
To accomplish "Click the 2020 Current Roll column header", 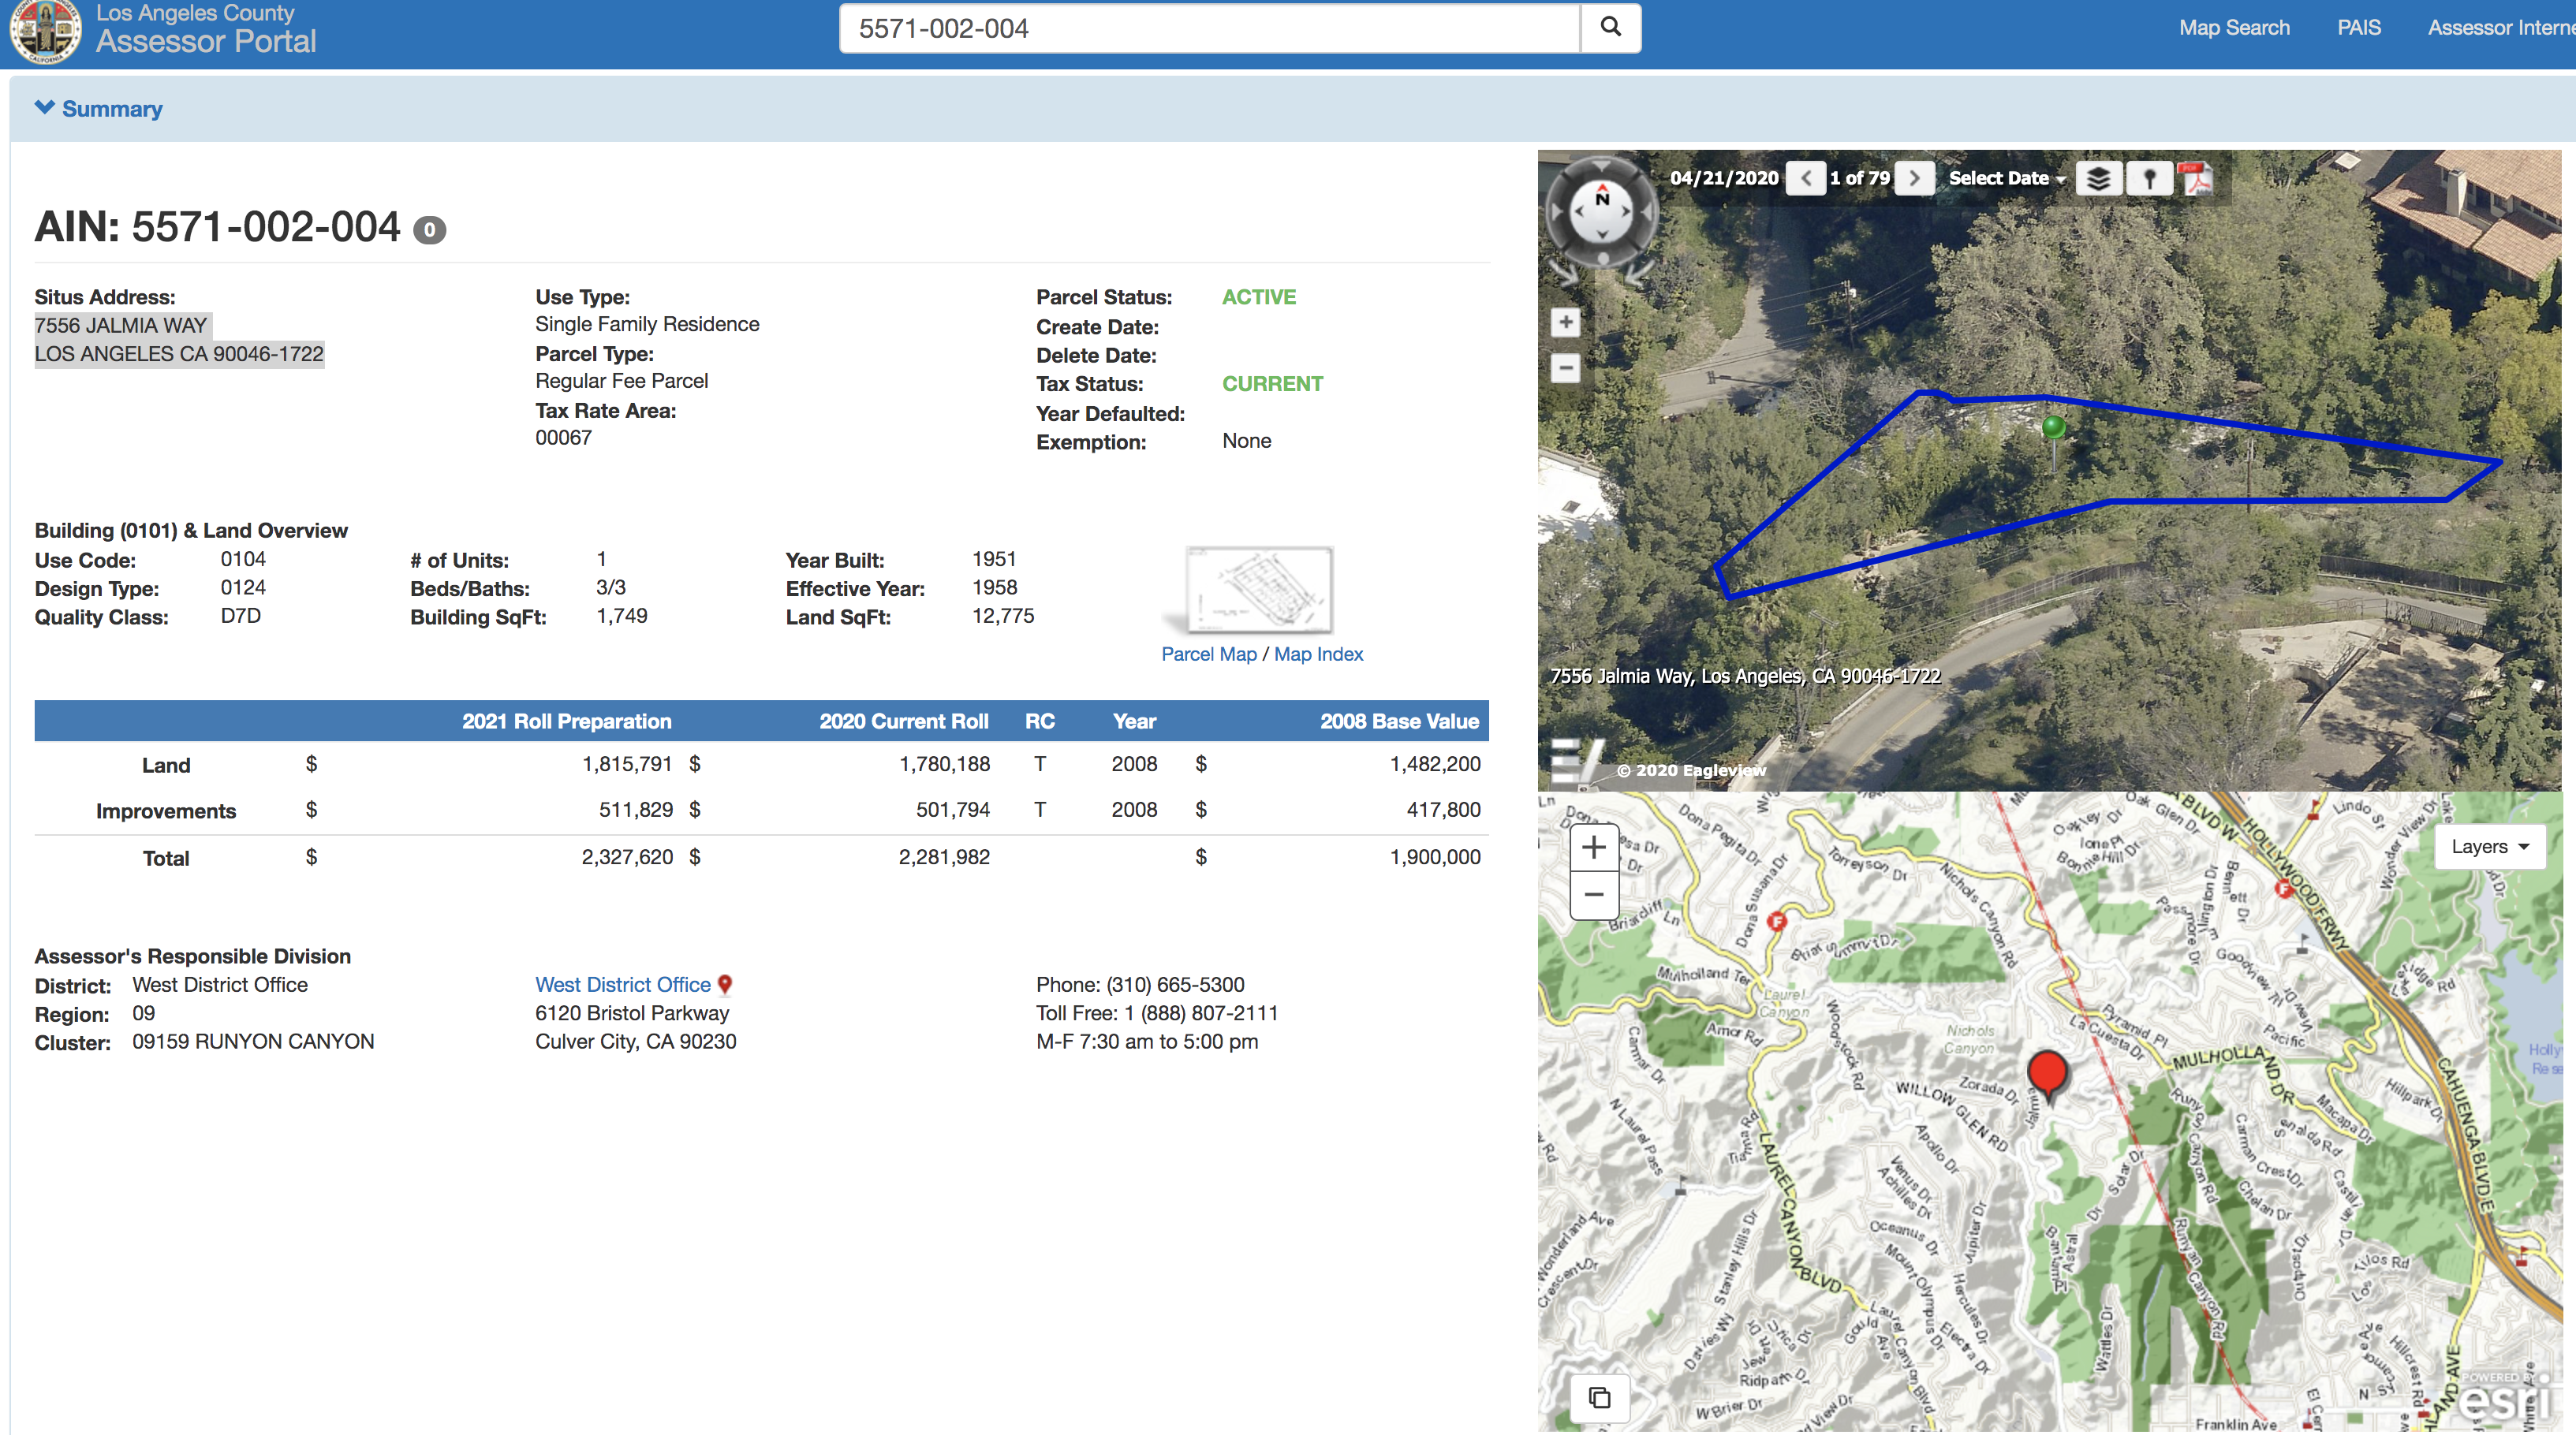I will pyautogui.click(x=904, y=722).
